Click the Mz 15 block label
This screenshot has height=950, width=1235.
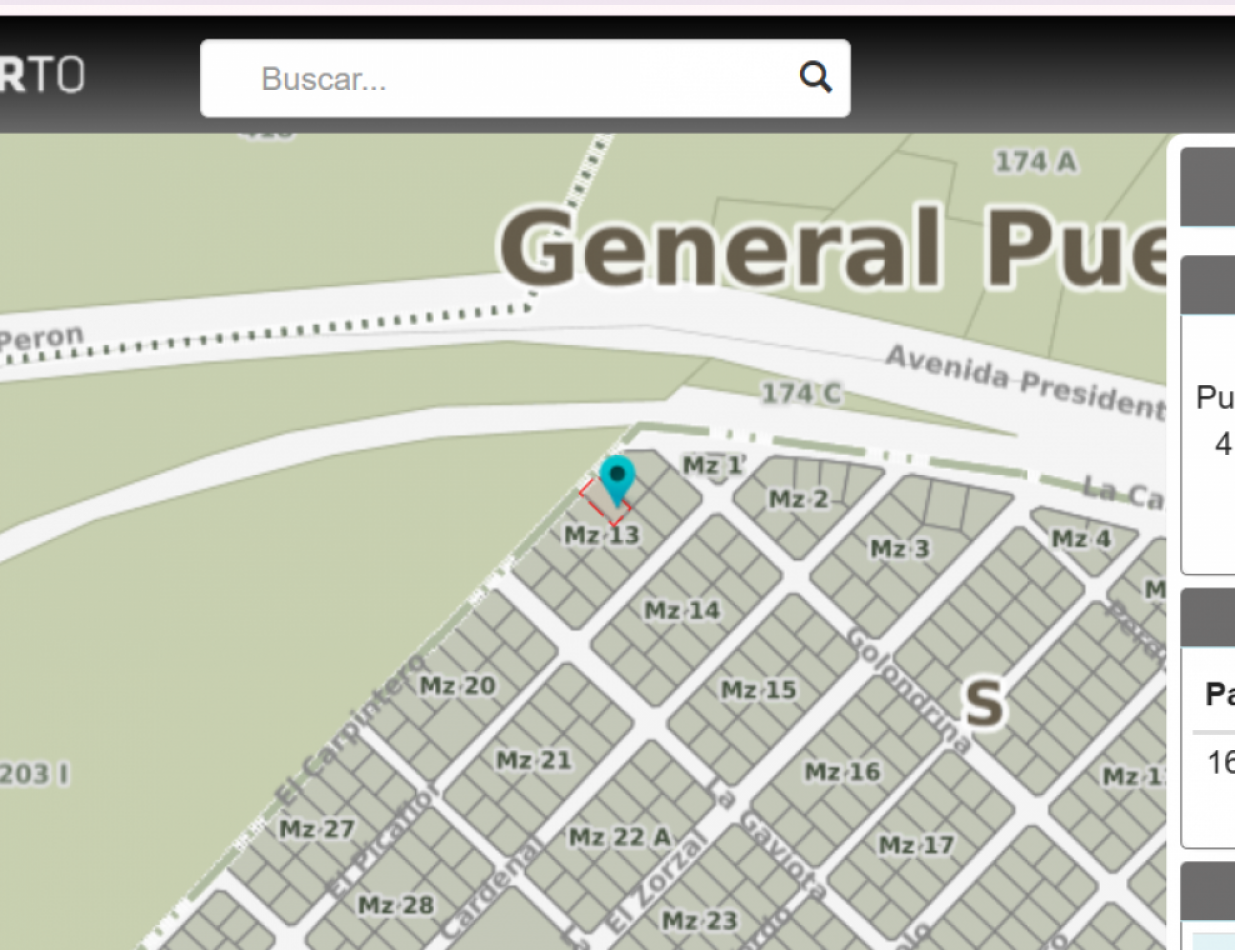pos(759,690)
